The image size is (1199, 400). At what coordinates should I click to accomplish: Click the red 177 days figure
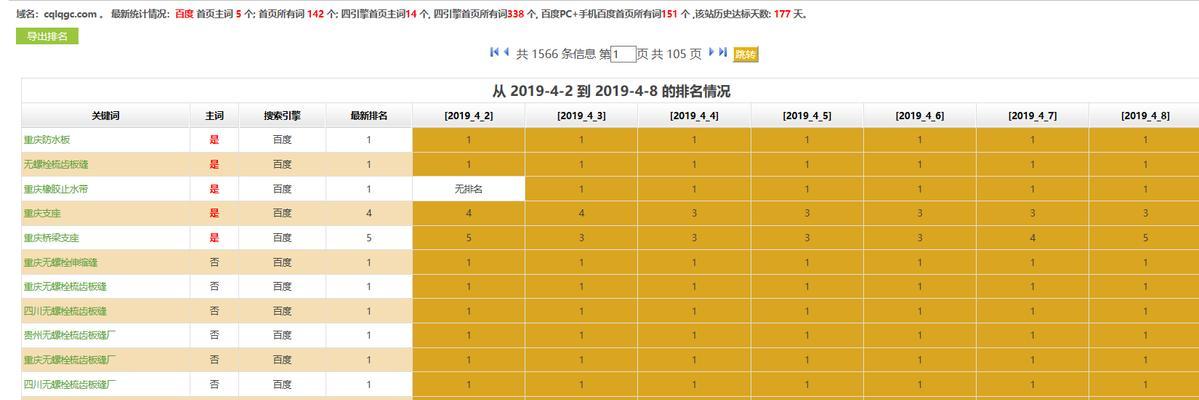[781, 14]
